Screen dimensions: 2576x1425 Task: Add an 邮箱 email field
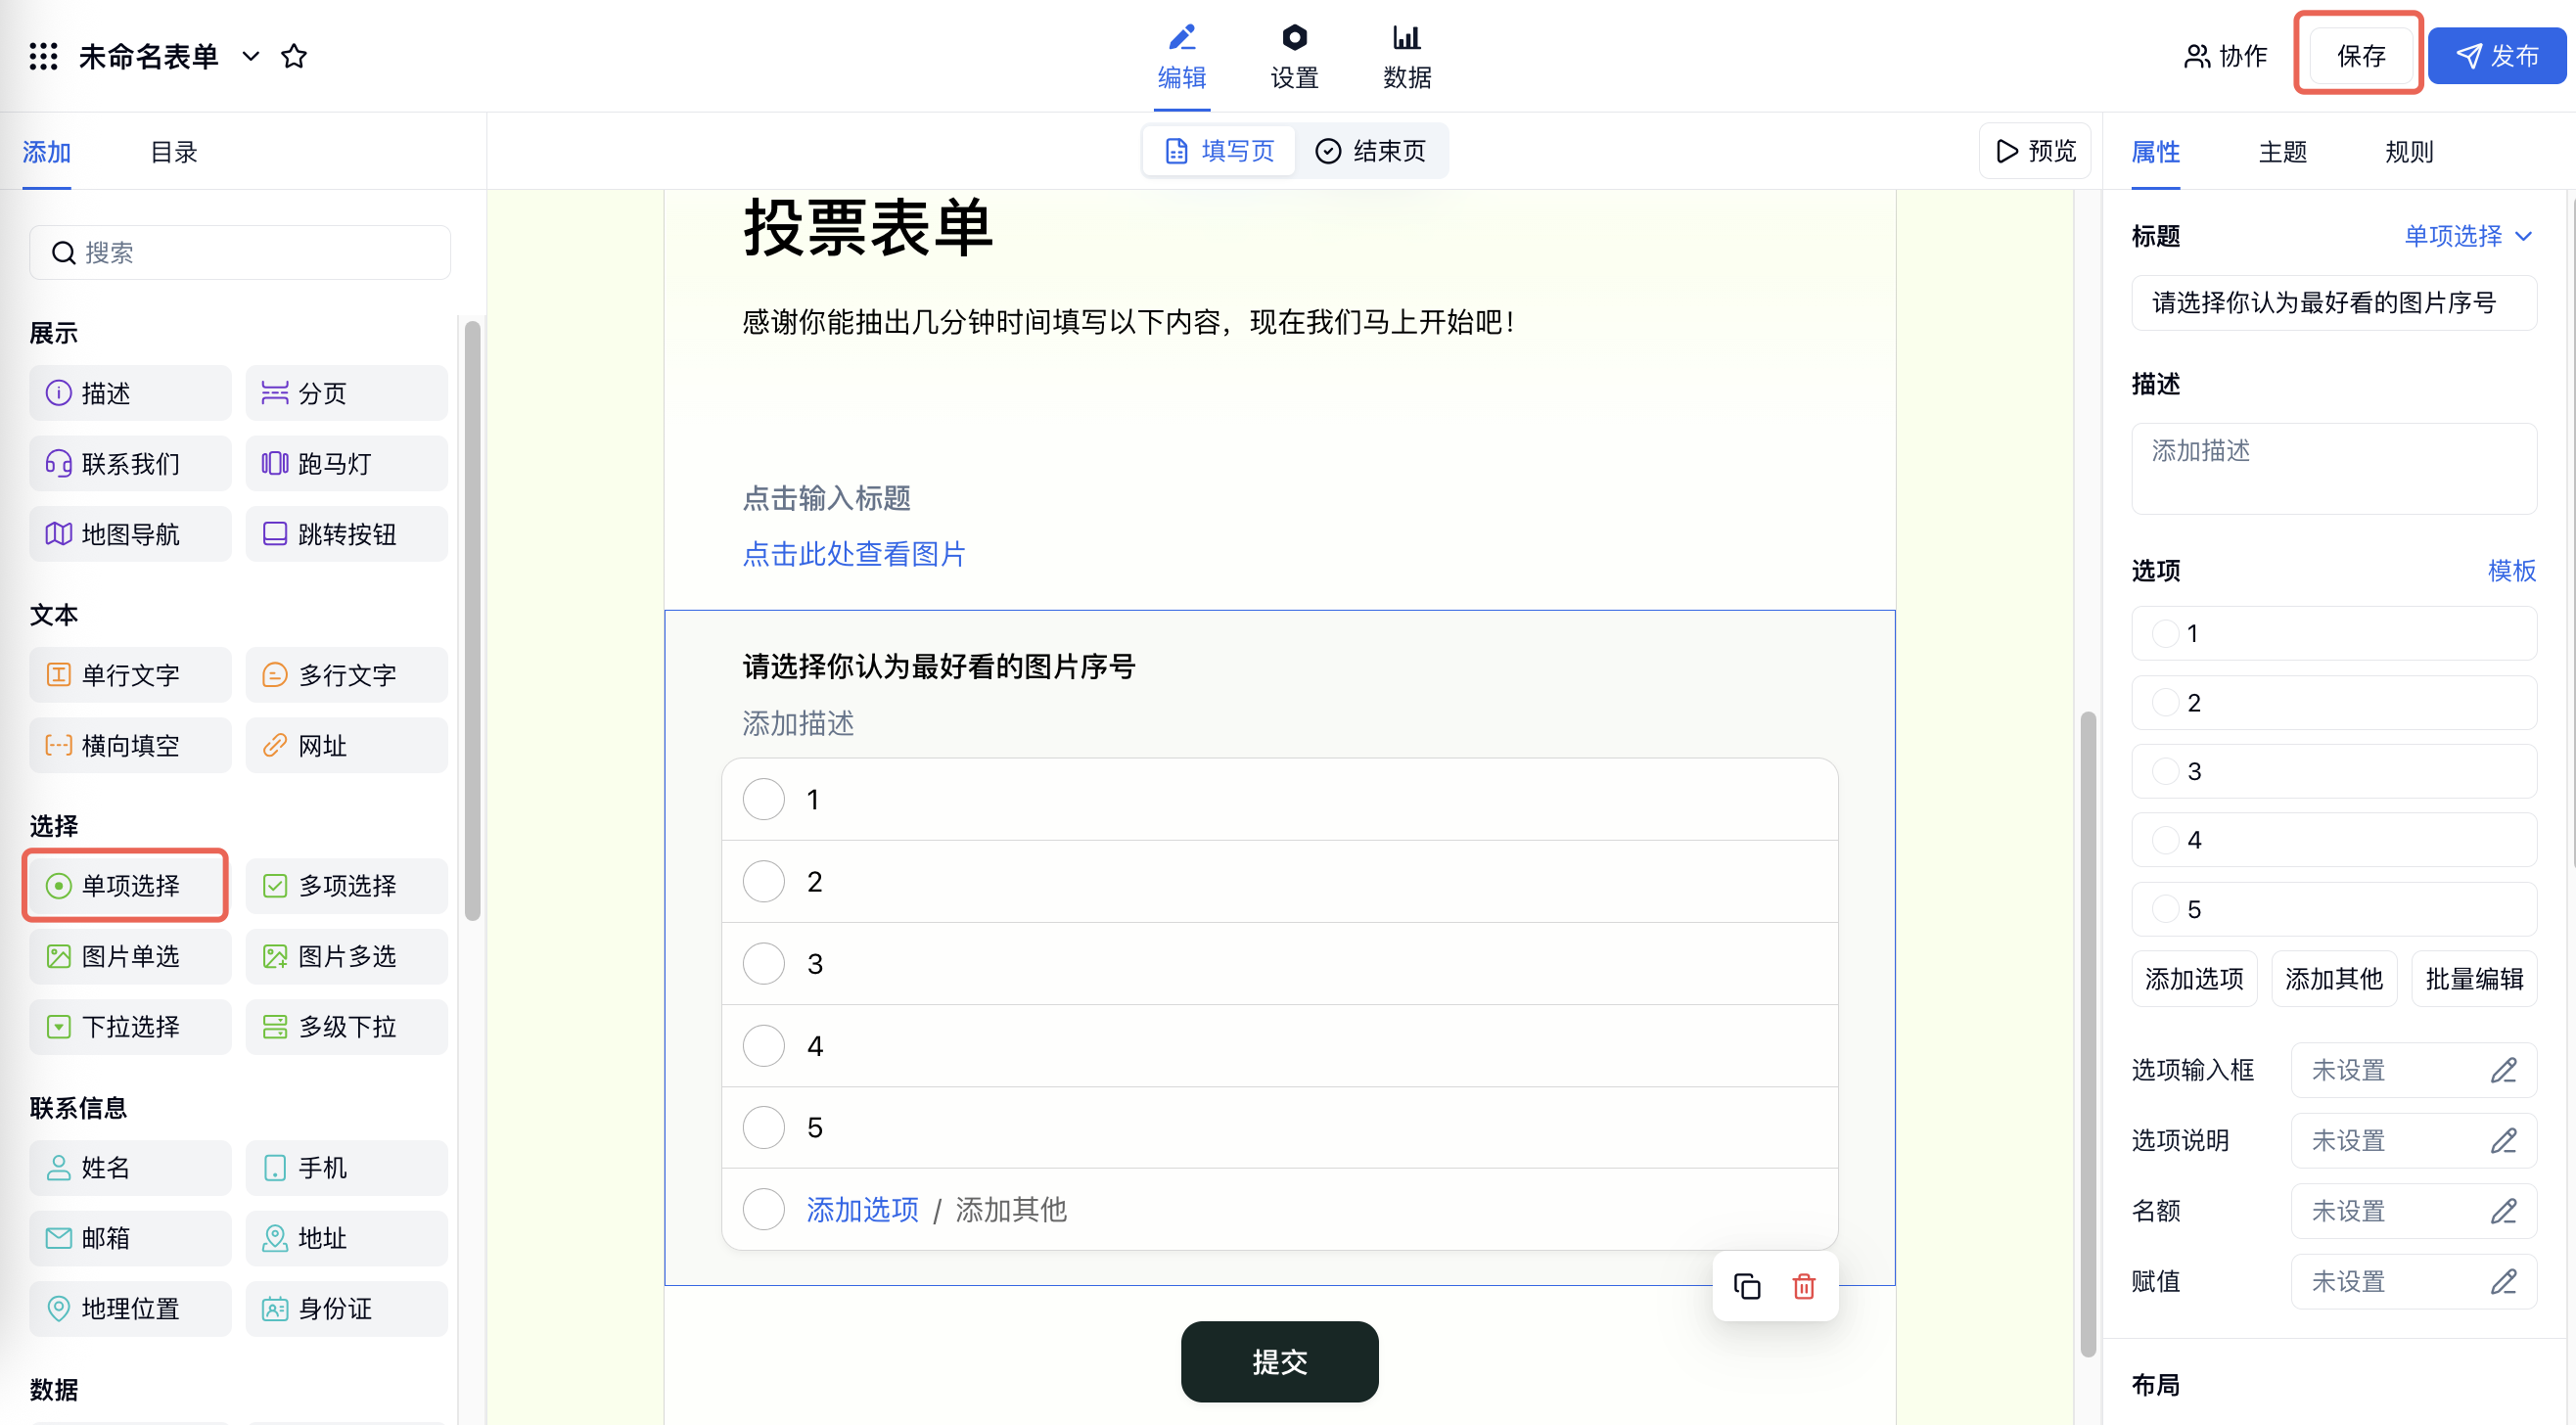[x=130, y=1238]
